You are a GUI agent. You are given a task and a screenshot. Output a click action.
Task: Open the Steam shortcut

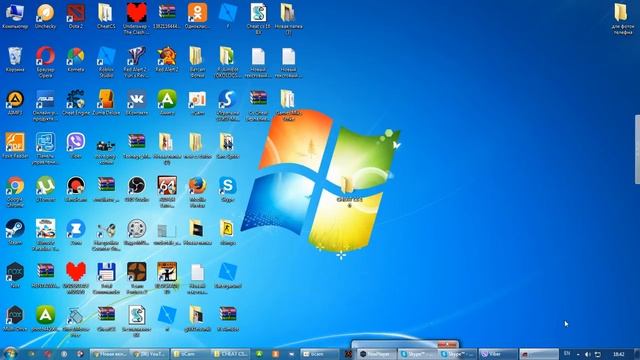click(x=15, y=233)
